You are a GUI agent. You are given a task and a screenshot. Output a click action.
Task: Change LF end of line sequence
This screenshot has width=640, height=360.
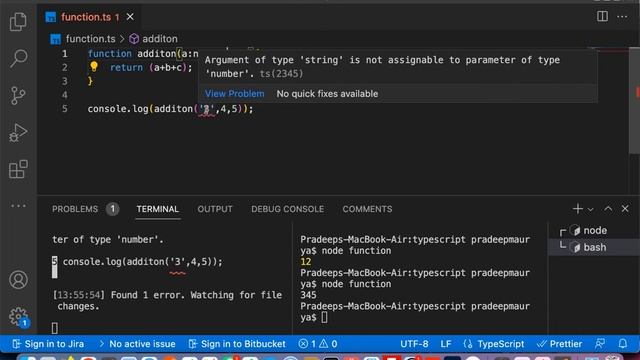[446, 344]
